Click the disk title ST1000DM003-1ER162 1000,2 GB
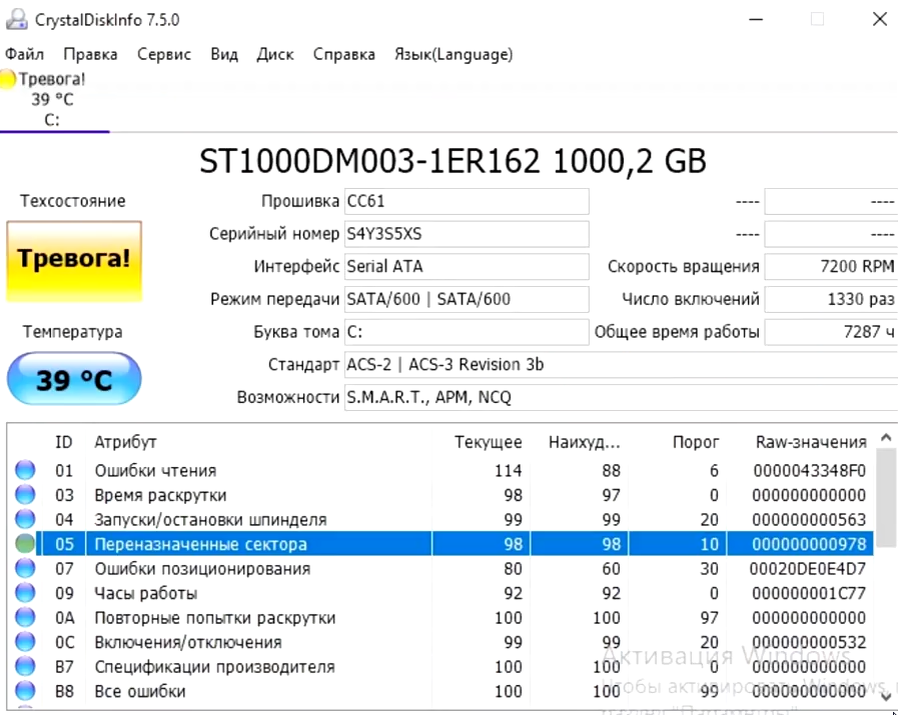 pyautogui.click(x=453, y=162)
